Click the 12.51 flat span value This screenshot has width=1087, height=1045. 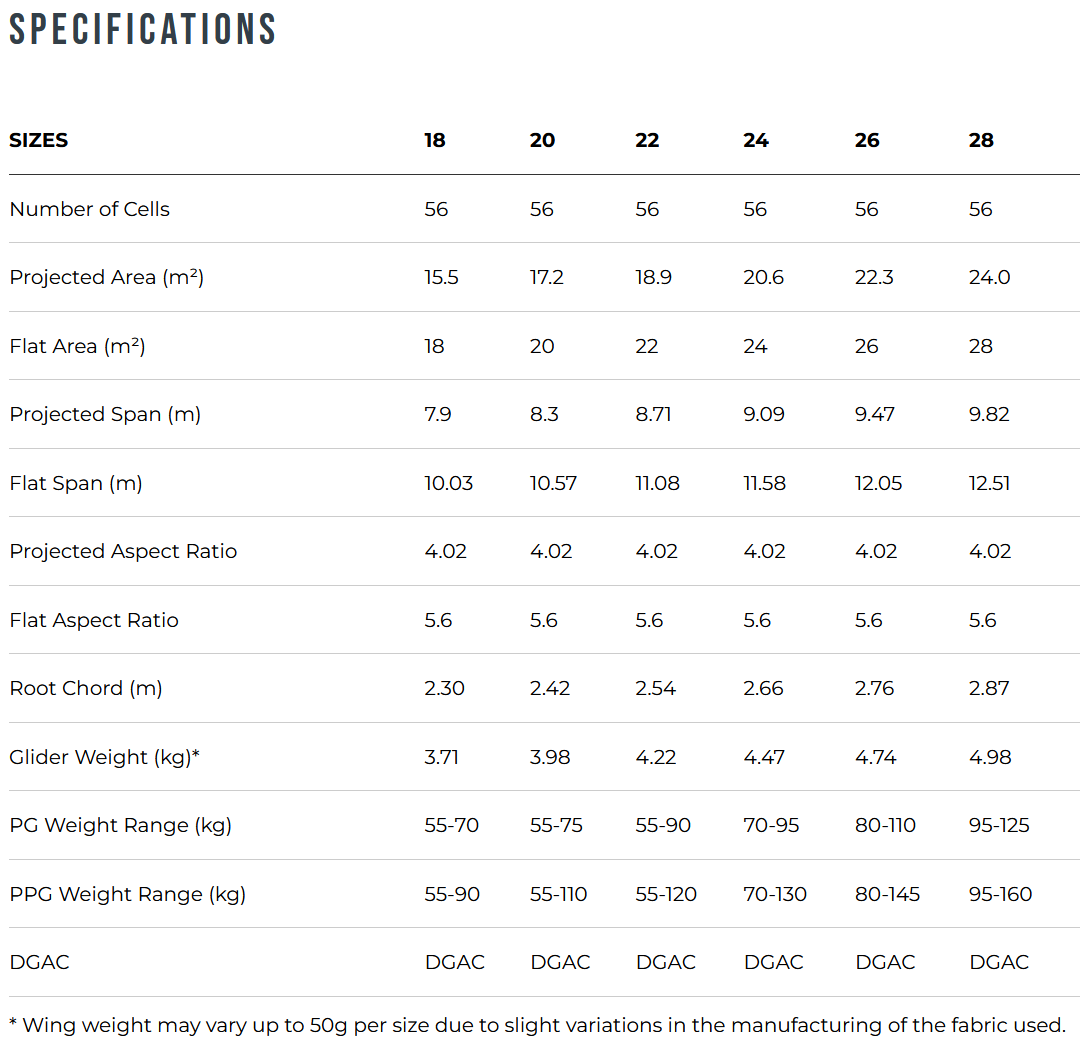pyautogui.click(x=990, y=483)
